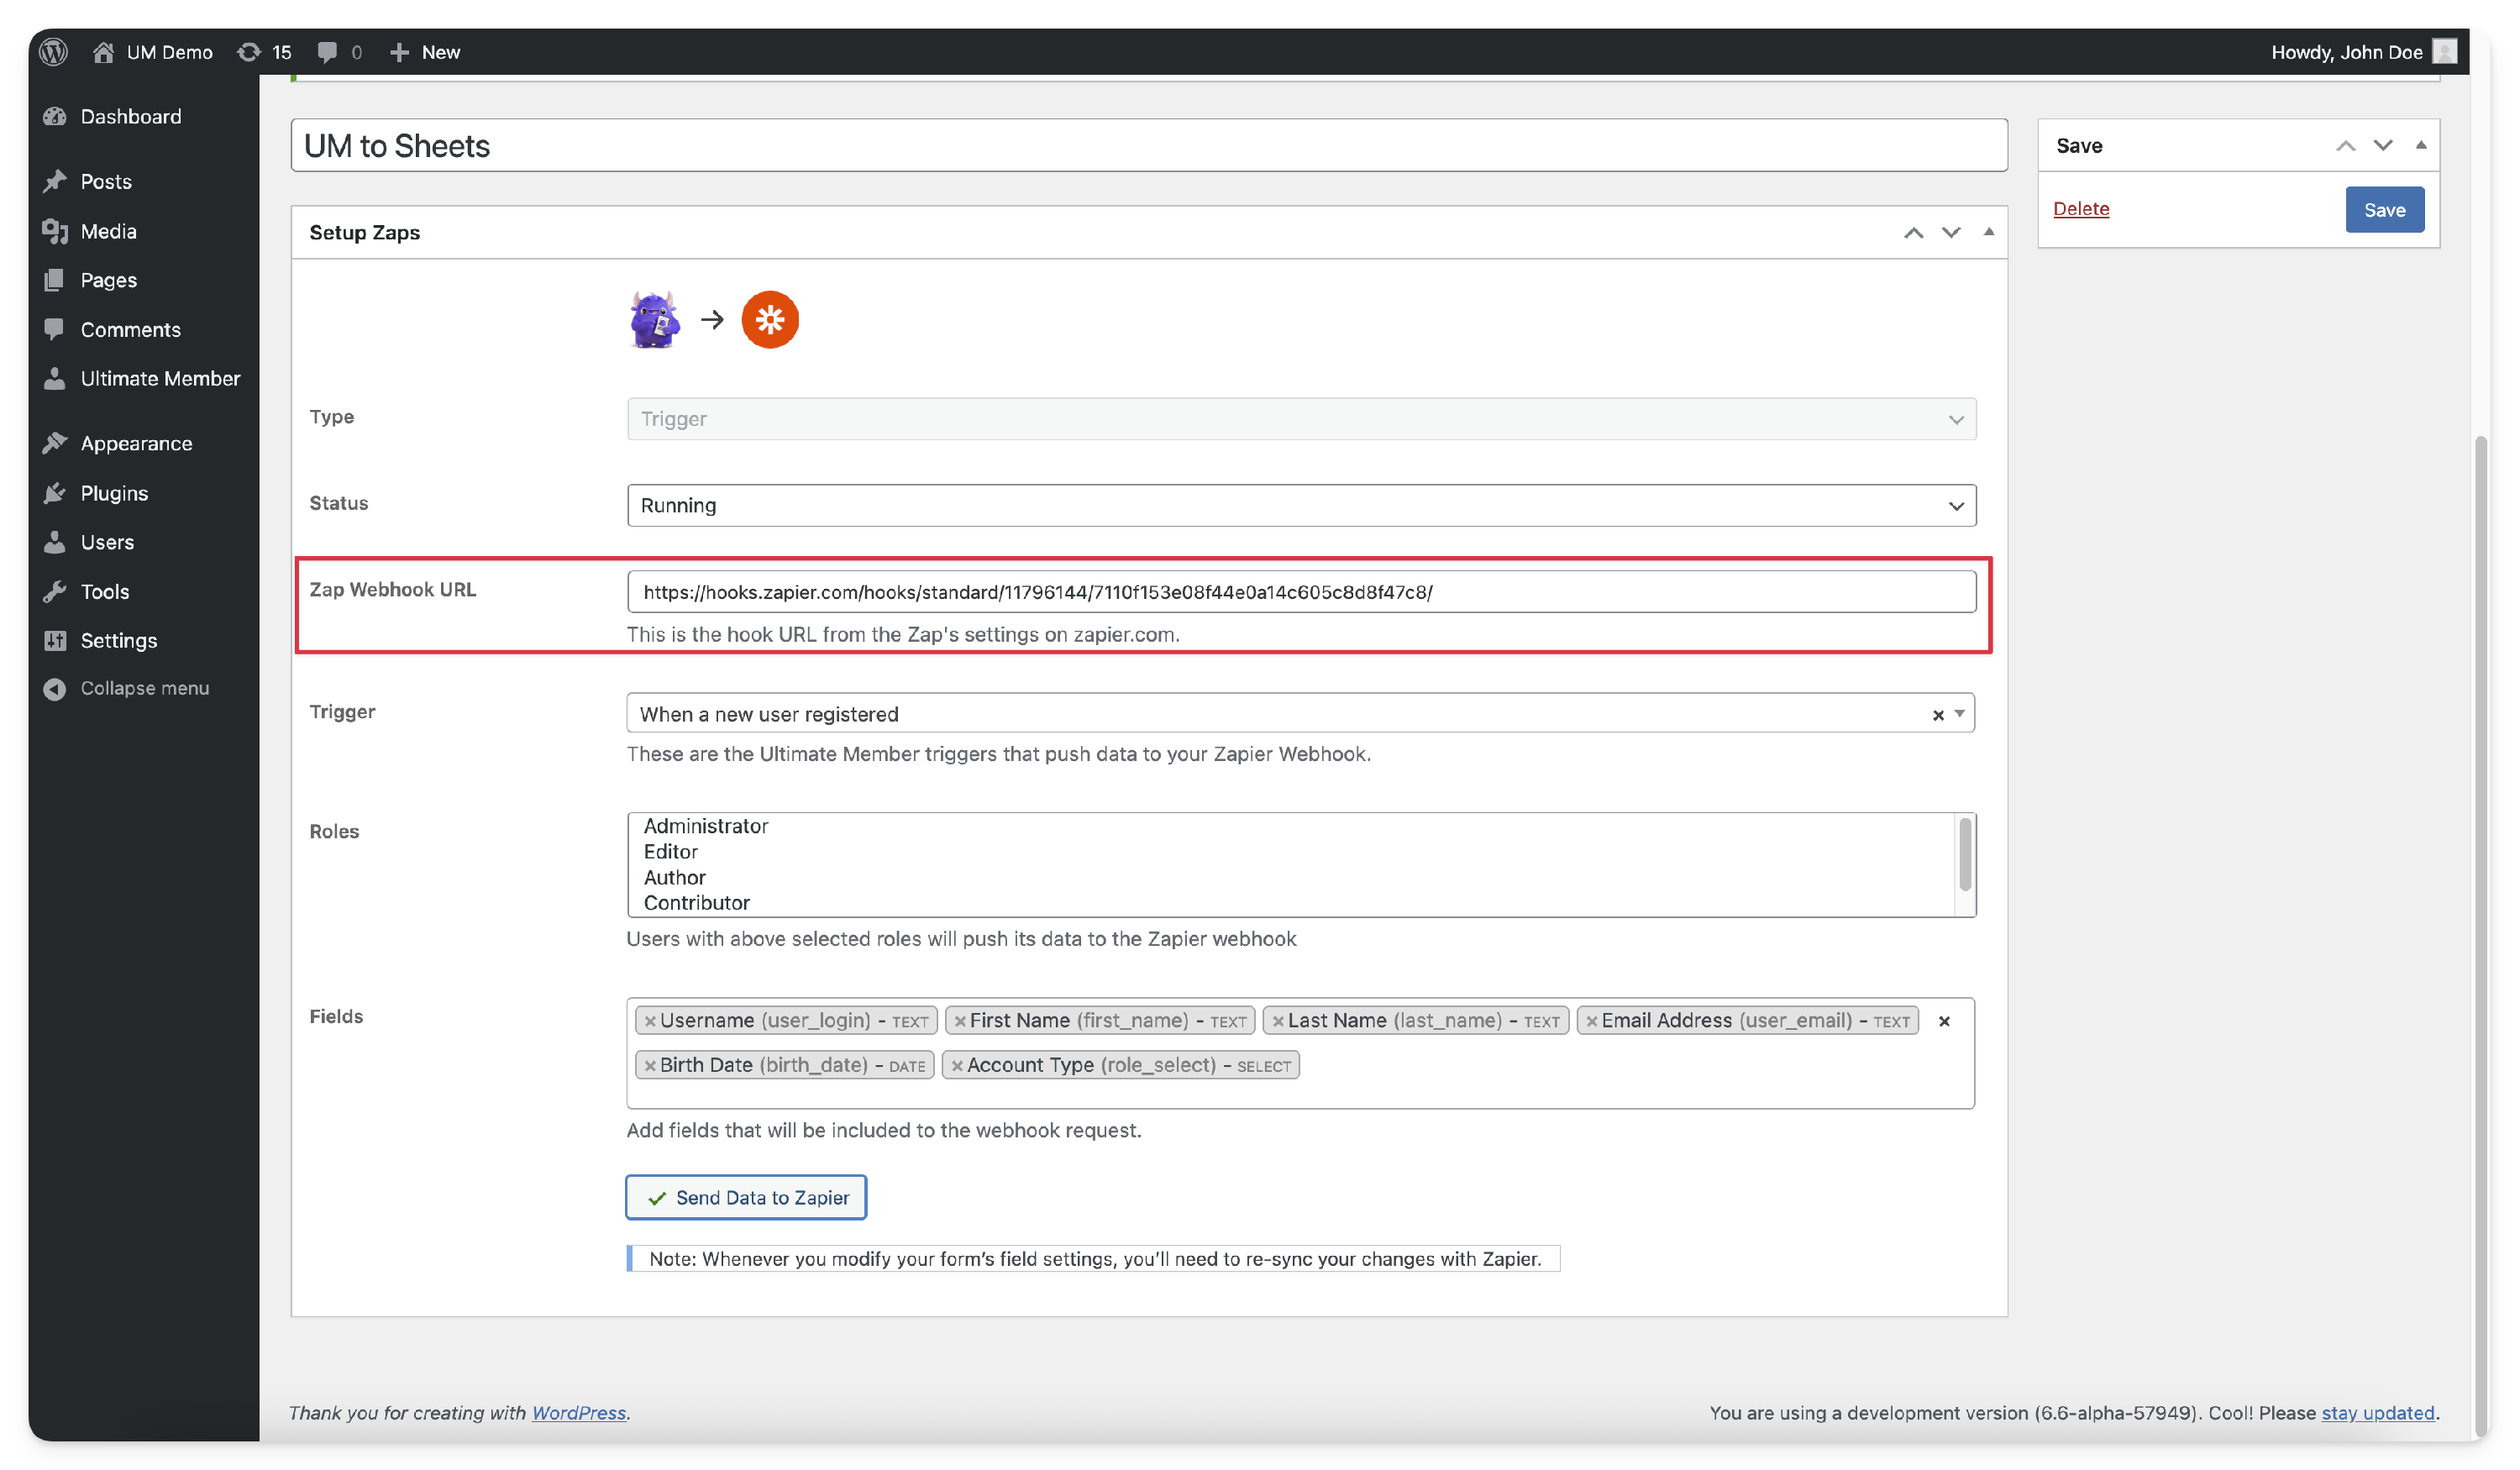Image resolution: width=2520 pixels, height=1470 pixels.
Task: Click the Delete link
Action: pos(2080,208)
